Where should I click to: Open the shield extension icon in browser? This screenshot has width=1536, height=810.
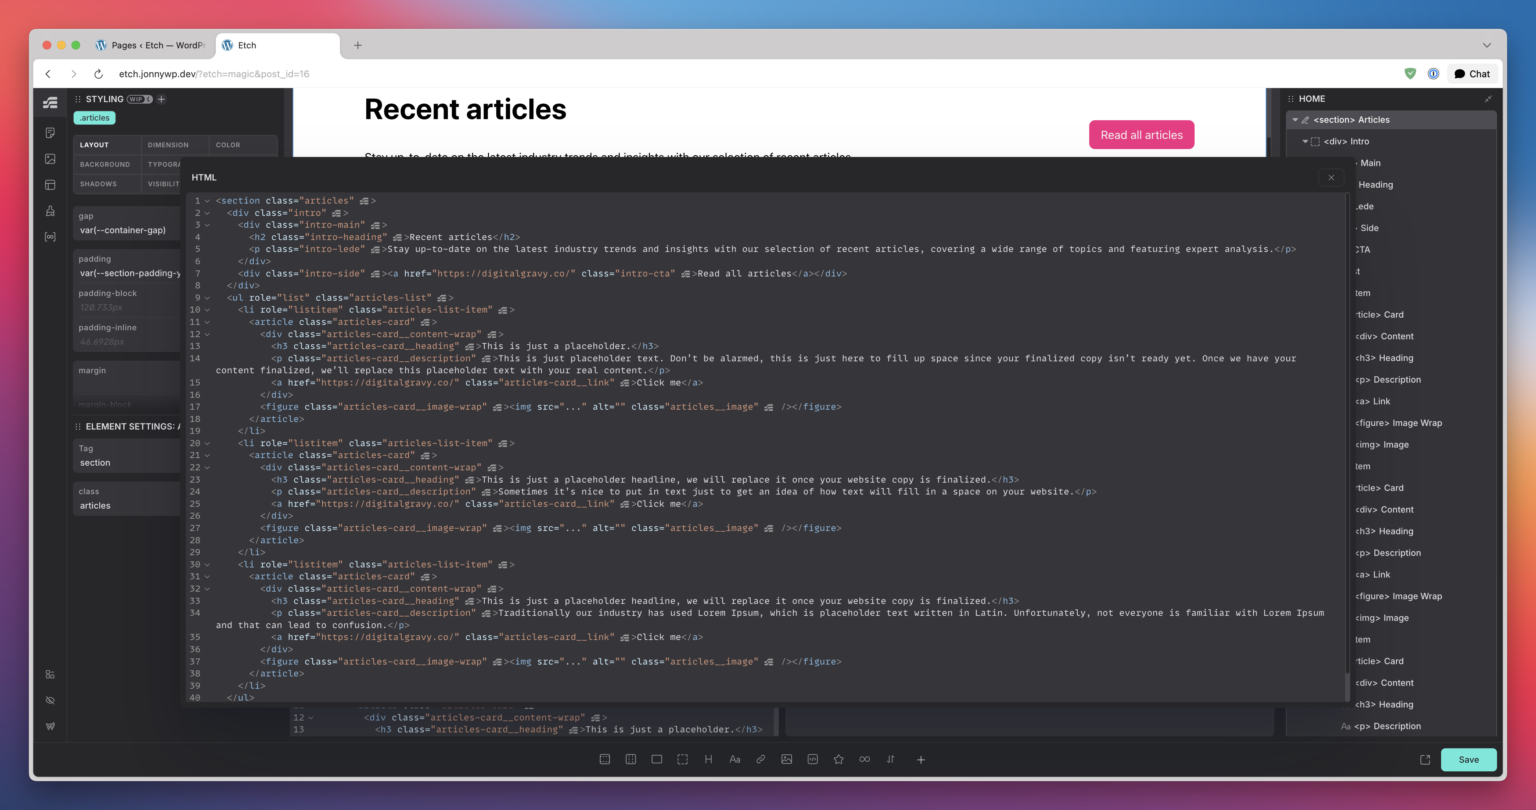1410,74
